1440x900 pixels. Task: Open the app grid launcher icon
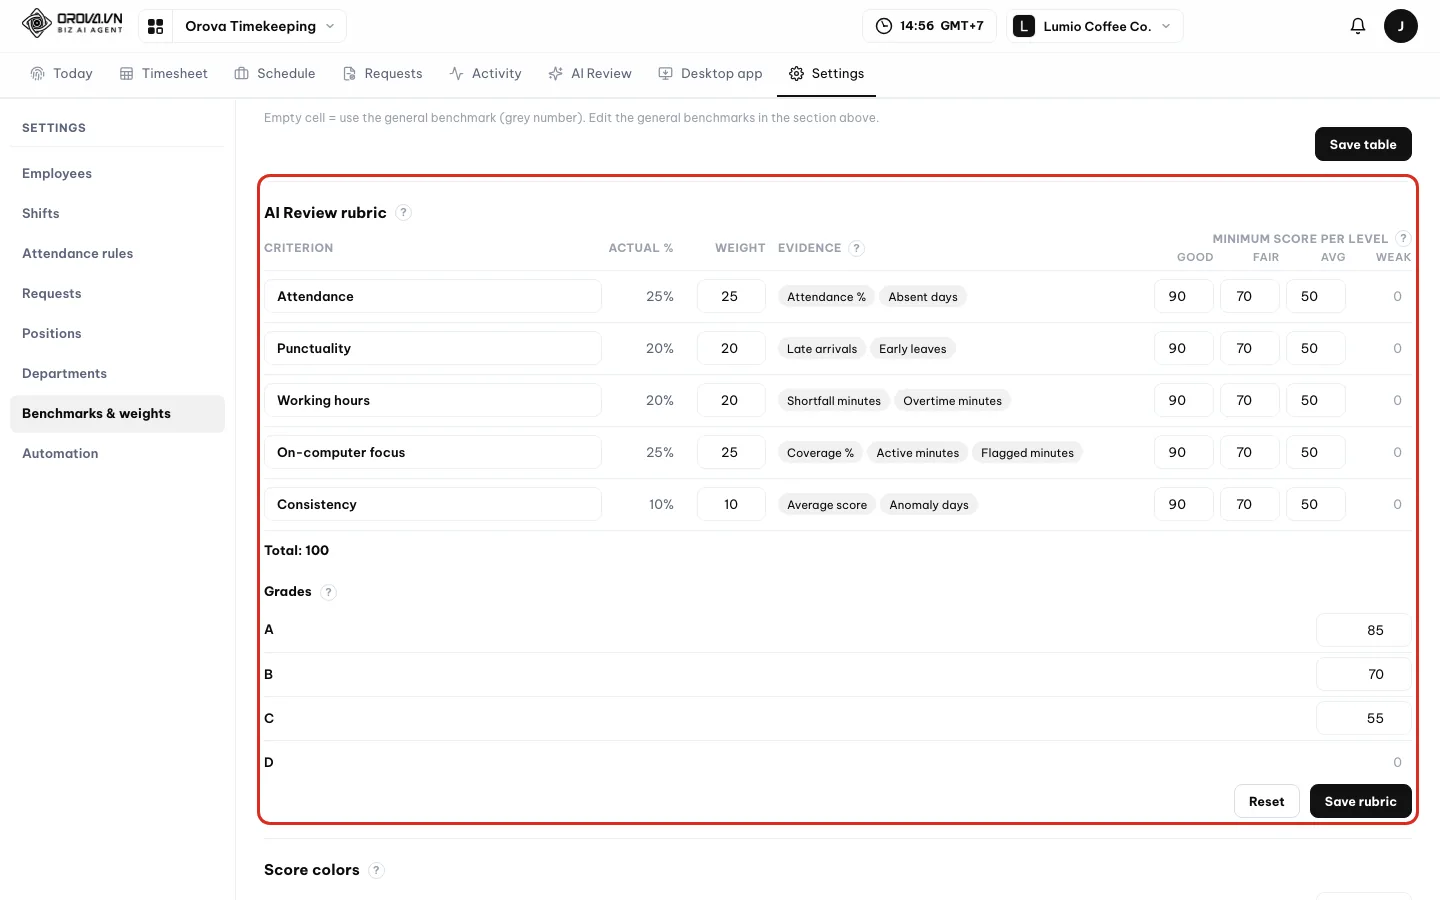click(155, 26)
